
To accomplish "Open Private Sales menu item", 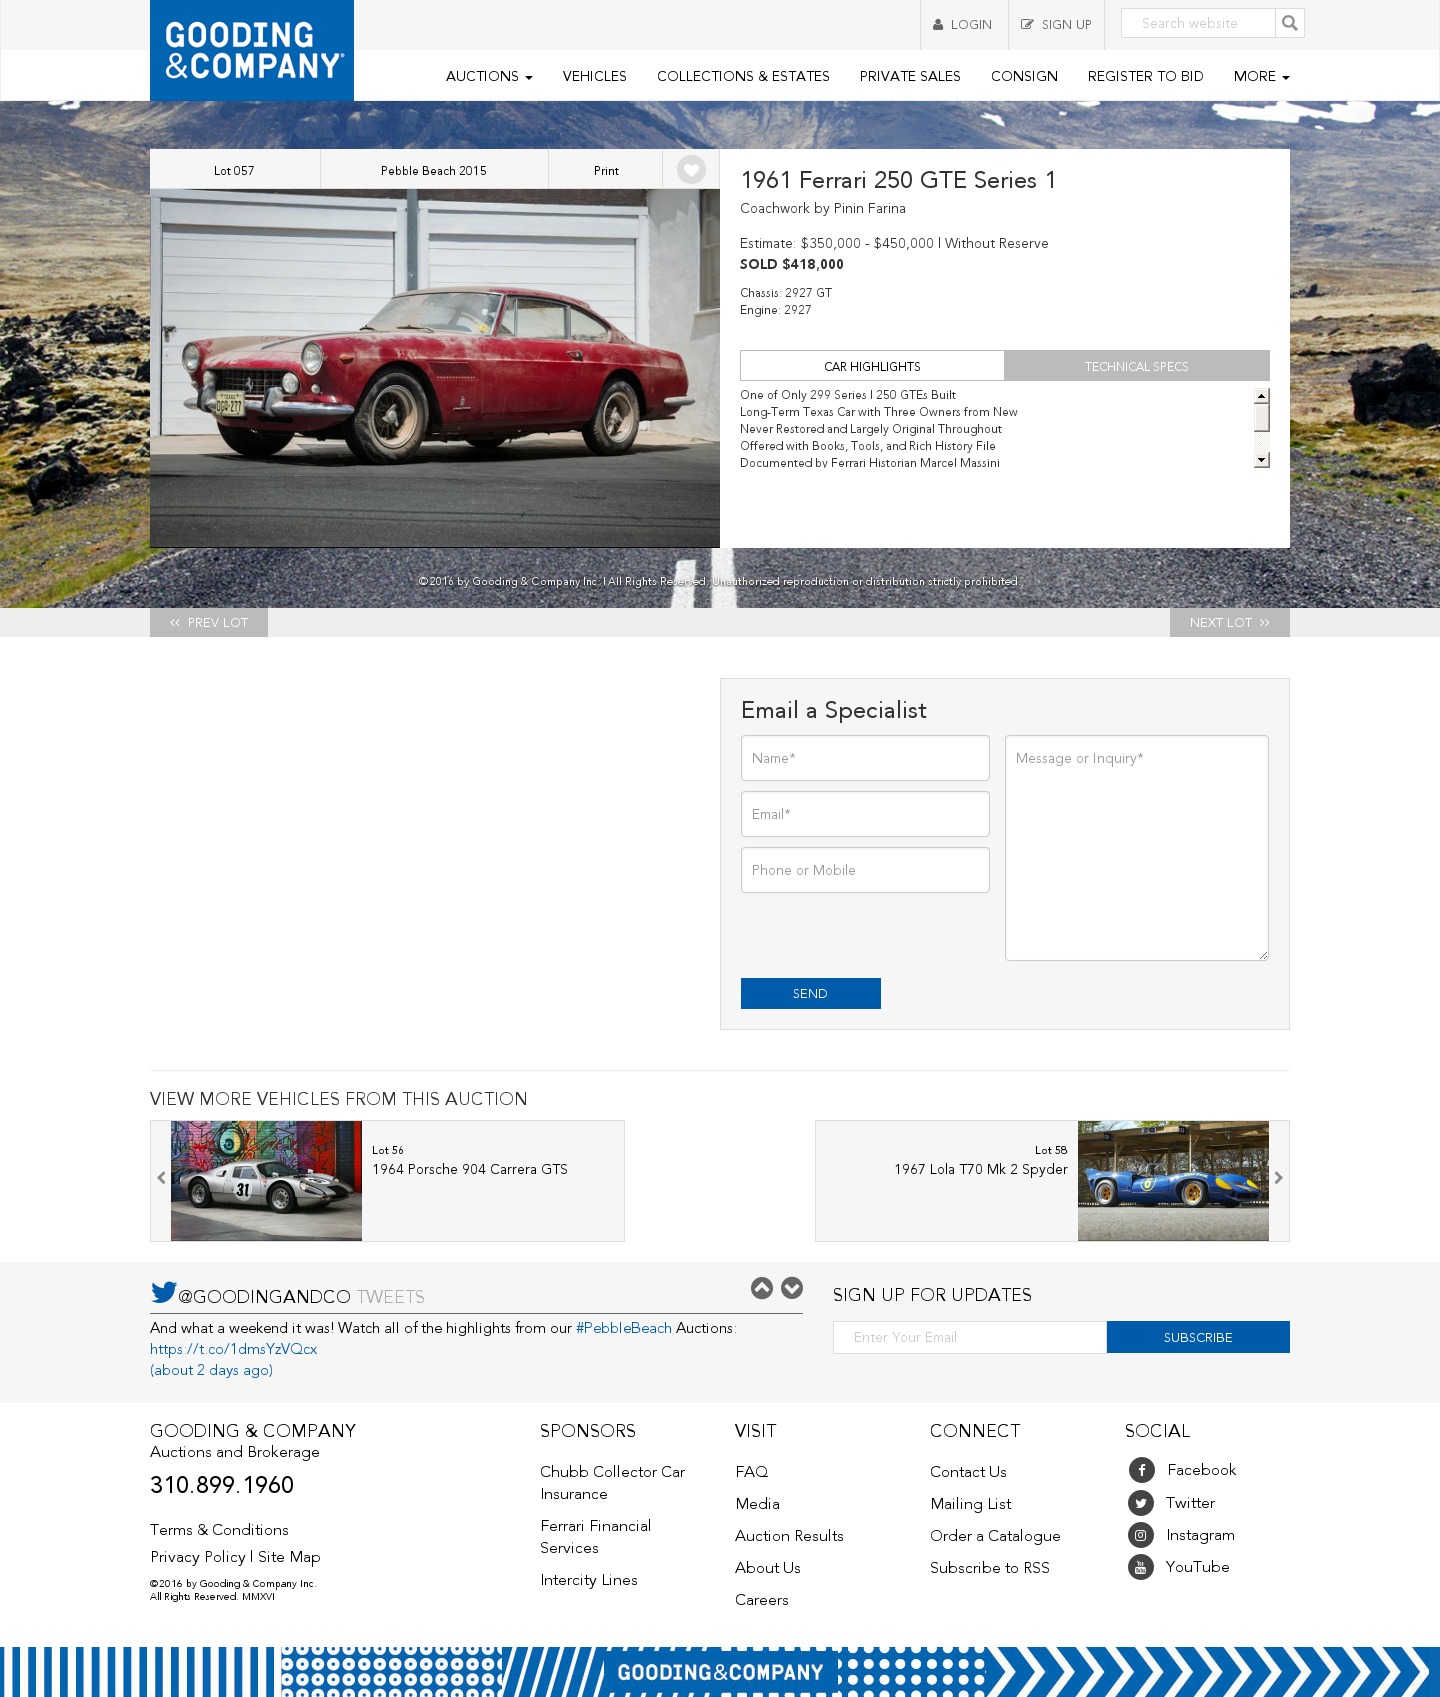I will 910,76.
